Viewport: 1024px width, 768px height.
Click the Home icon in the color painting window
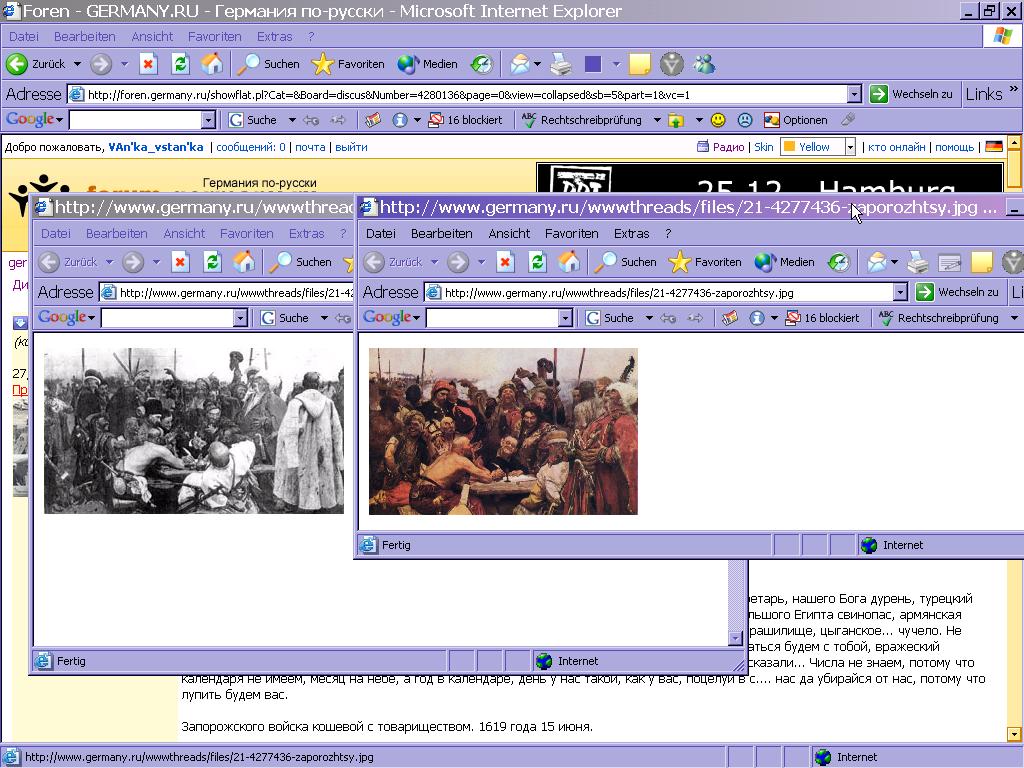pos(569,263)
